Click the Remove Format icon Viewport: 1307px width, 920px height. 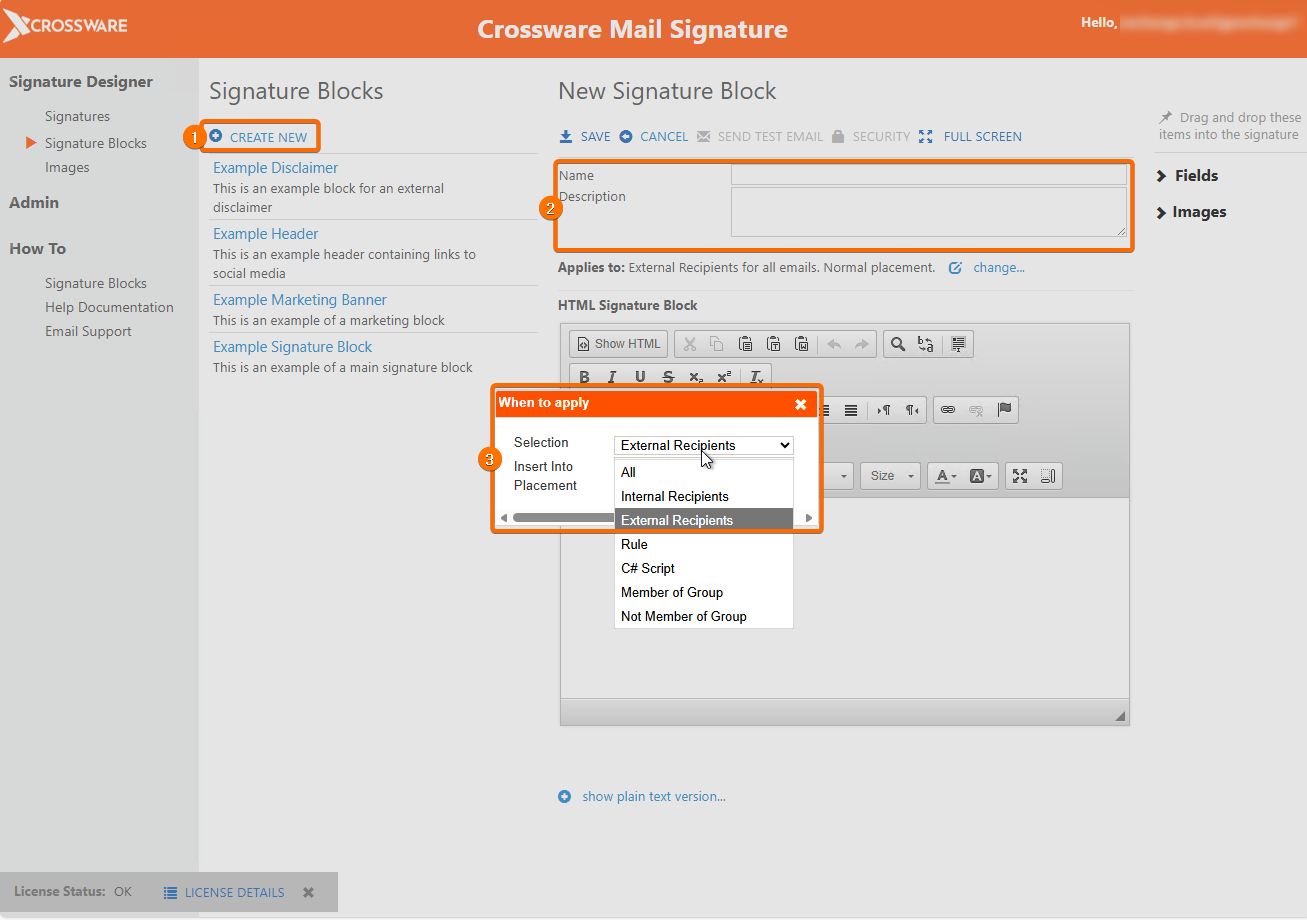click(756, 377)
